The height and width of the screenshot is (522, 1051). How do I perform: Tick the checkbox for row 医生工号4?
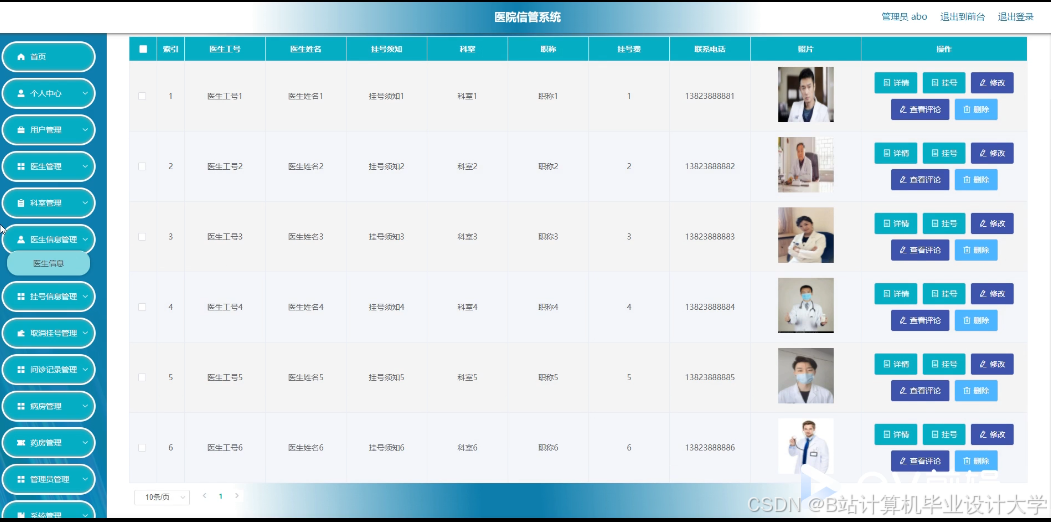142,307
